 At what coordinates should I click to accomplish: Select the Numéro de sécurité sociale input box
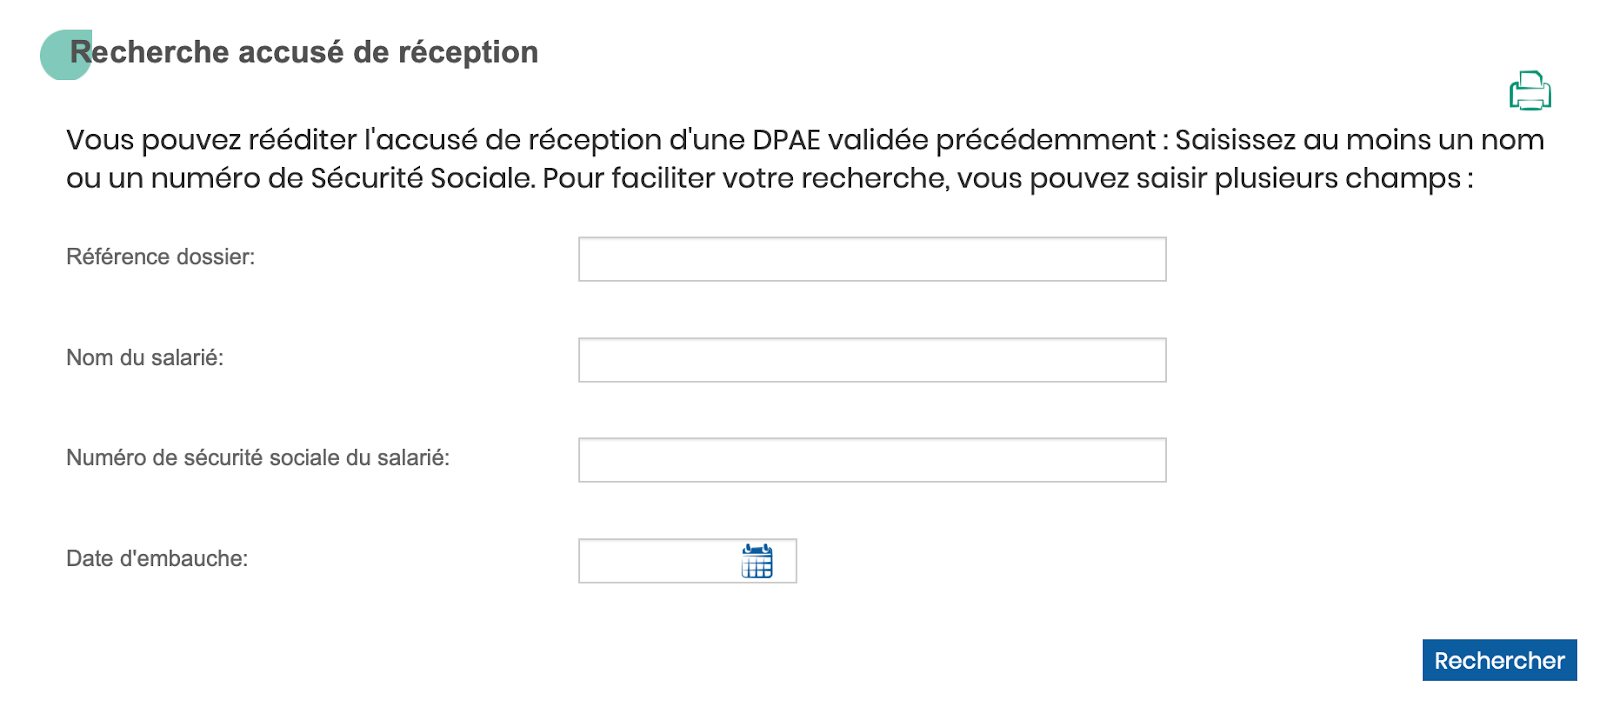click(x=872, y=460)
